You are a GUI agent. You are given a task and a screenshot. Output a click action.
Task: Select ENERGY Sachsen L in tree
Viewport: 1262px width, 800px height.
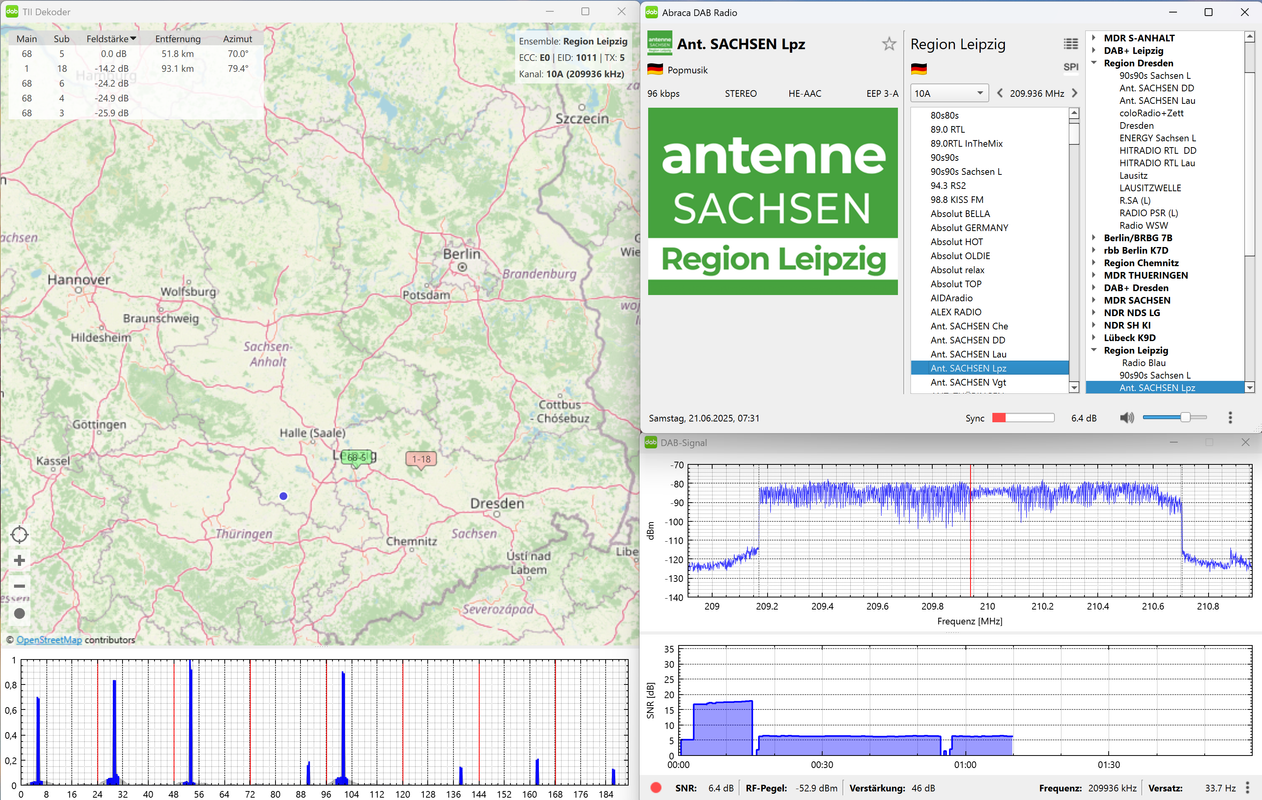(x=1158, y=138)
